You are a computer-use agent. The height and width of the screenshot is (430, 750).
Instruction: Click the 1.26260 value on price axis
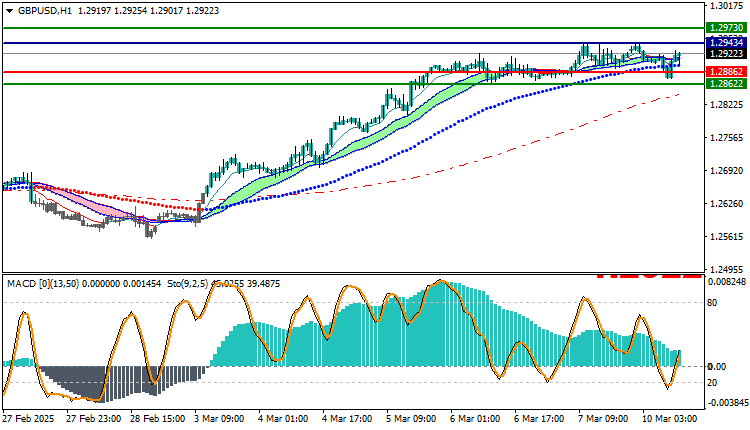point(727,204)
